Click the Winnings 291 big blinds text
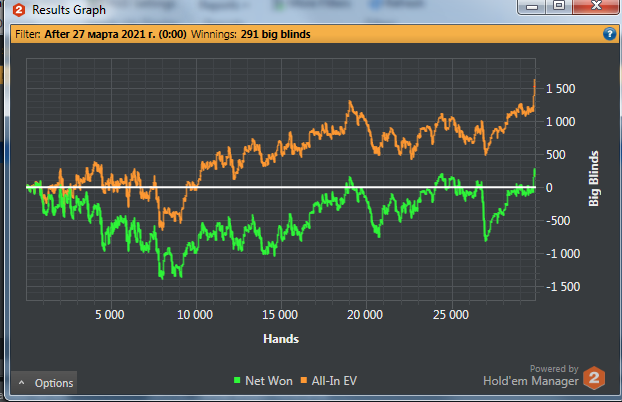The width and height of the screenshot is (622, 402). (251, 34)
